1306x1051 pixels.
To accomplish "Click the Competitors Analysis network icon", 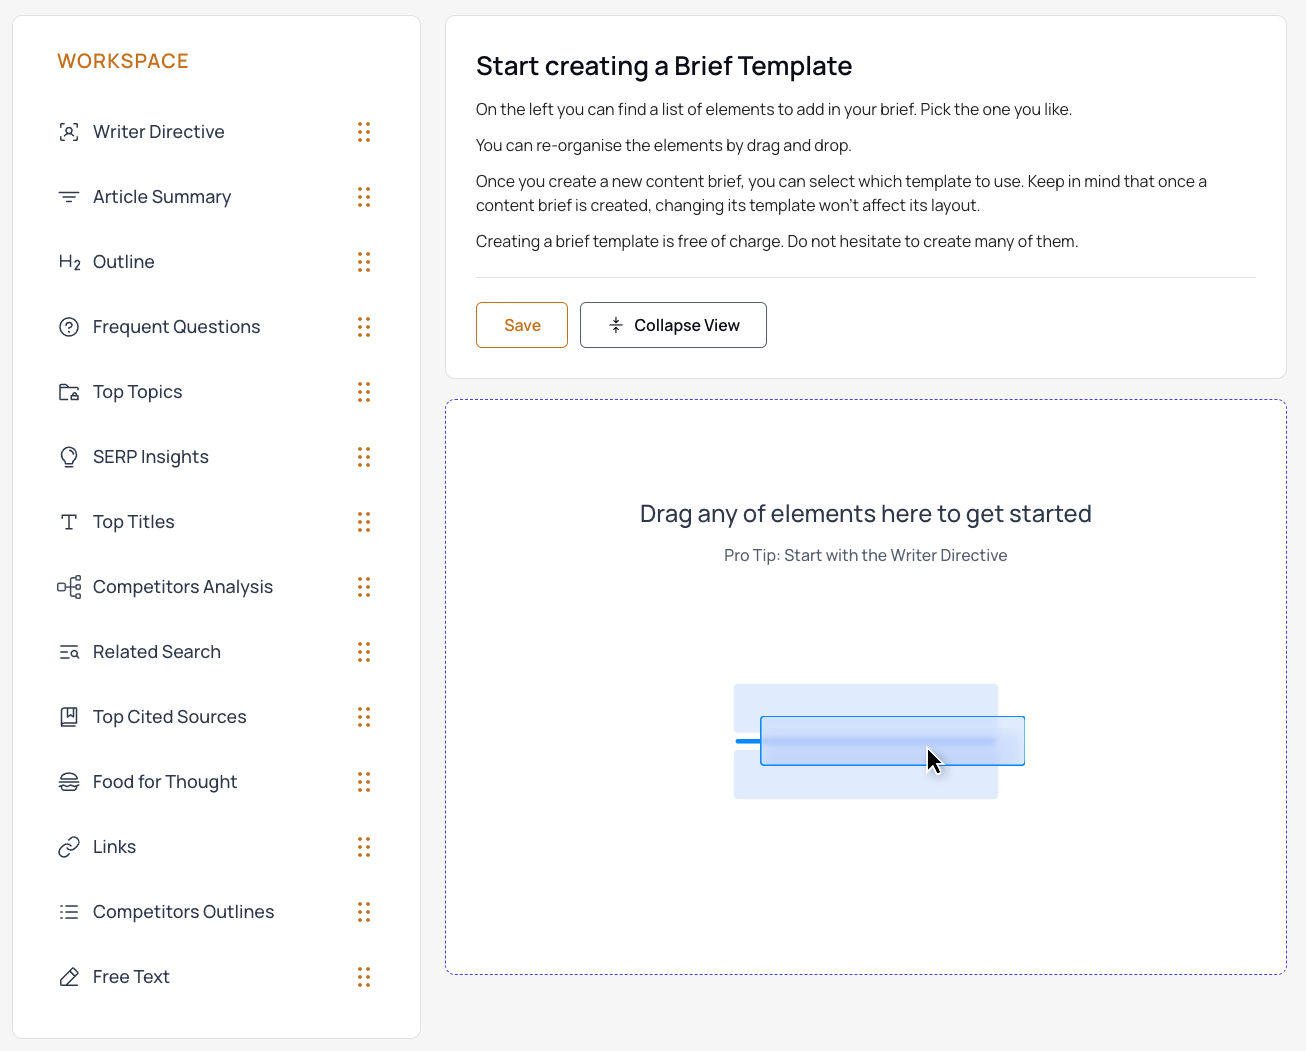I will point(68,586).
